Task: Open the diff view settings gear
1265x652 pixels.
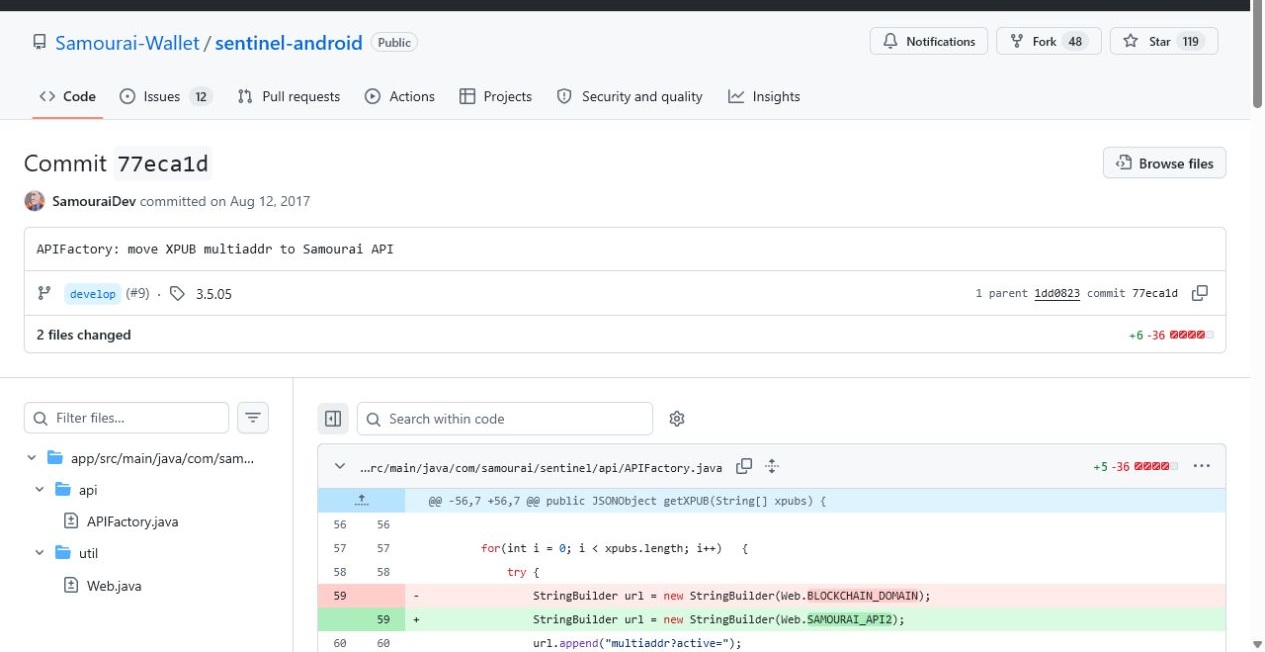Action: [677, 419]
